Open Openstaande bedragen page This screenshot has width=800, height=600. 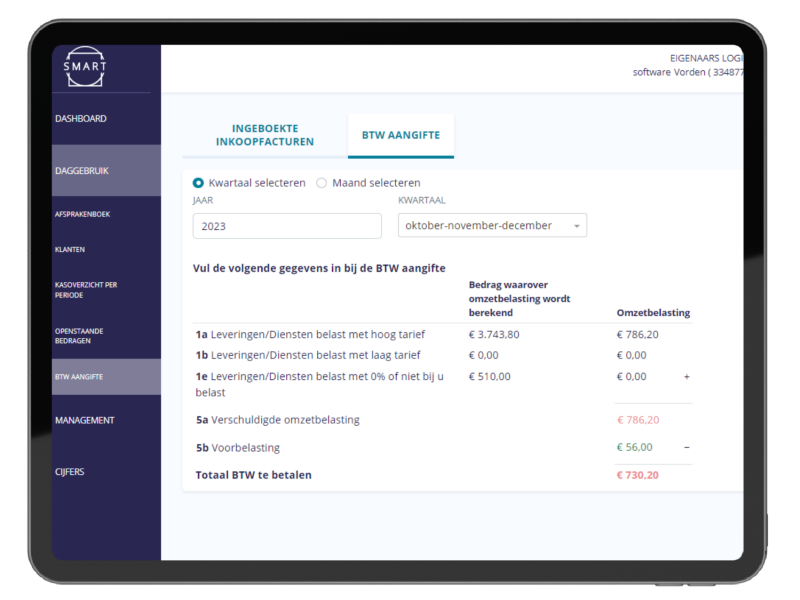[80, 336]
